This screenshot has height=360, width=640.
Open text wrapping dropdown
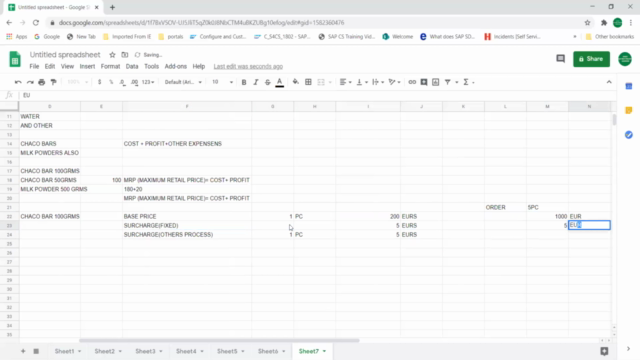point(378,82)
